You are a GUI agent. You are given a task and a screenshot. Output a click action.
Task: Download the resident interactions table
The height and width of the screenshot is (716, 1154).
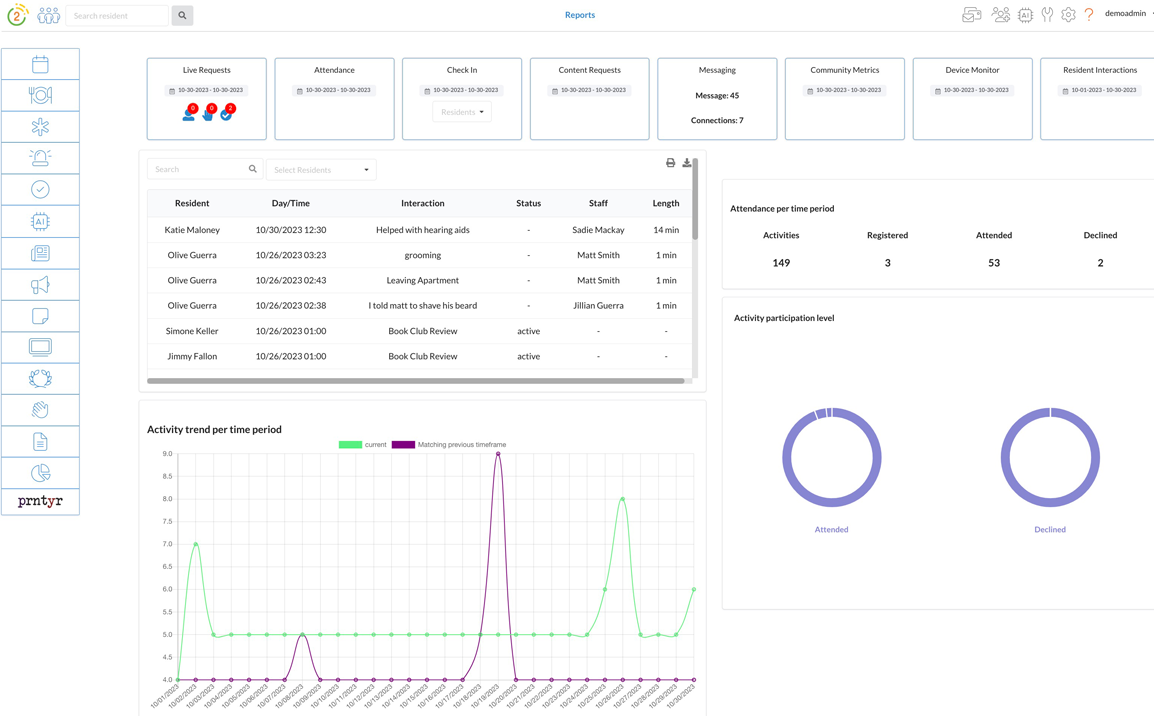click(687, 163)
